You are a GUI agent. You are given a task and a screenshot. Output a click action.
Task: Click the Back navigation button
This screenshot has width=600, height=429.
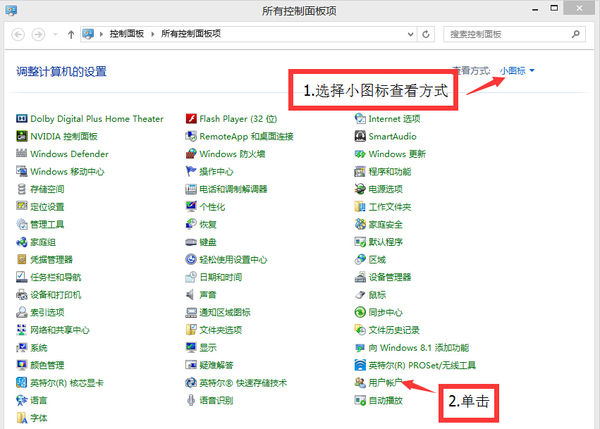[x=18, y=34]
